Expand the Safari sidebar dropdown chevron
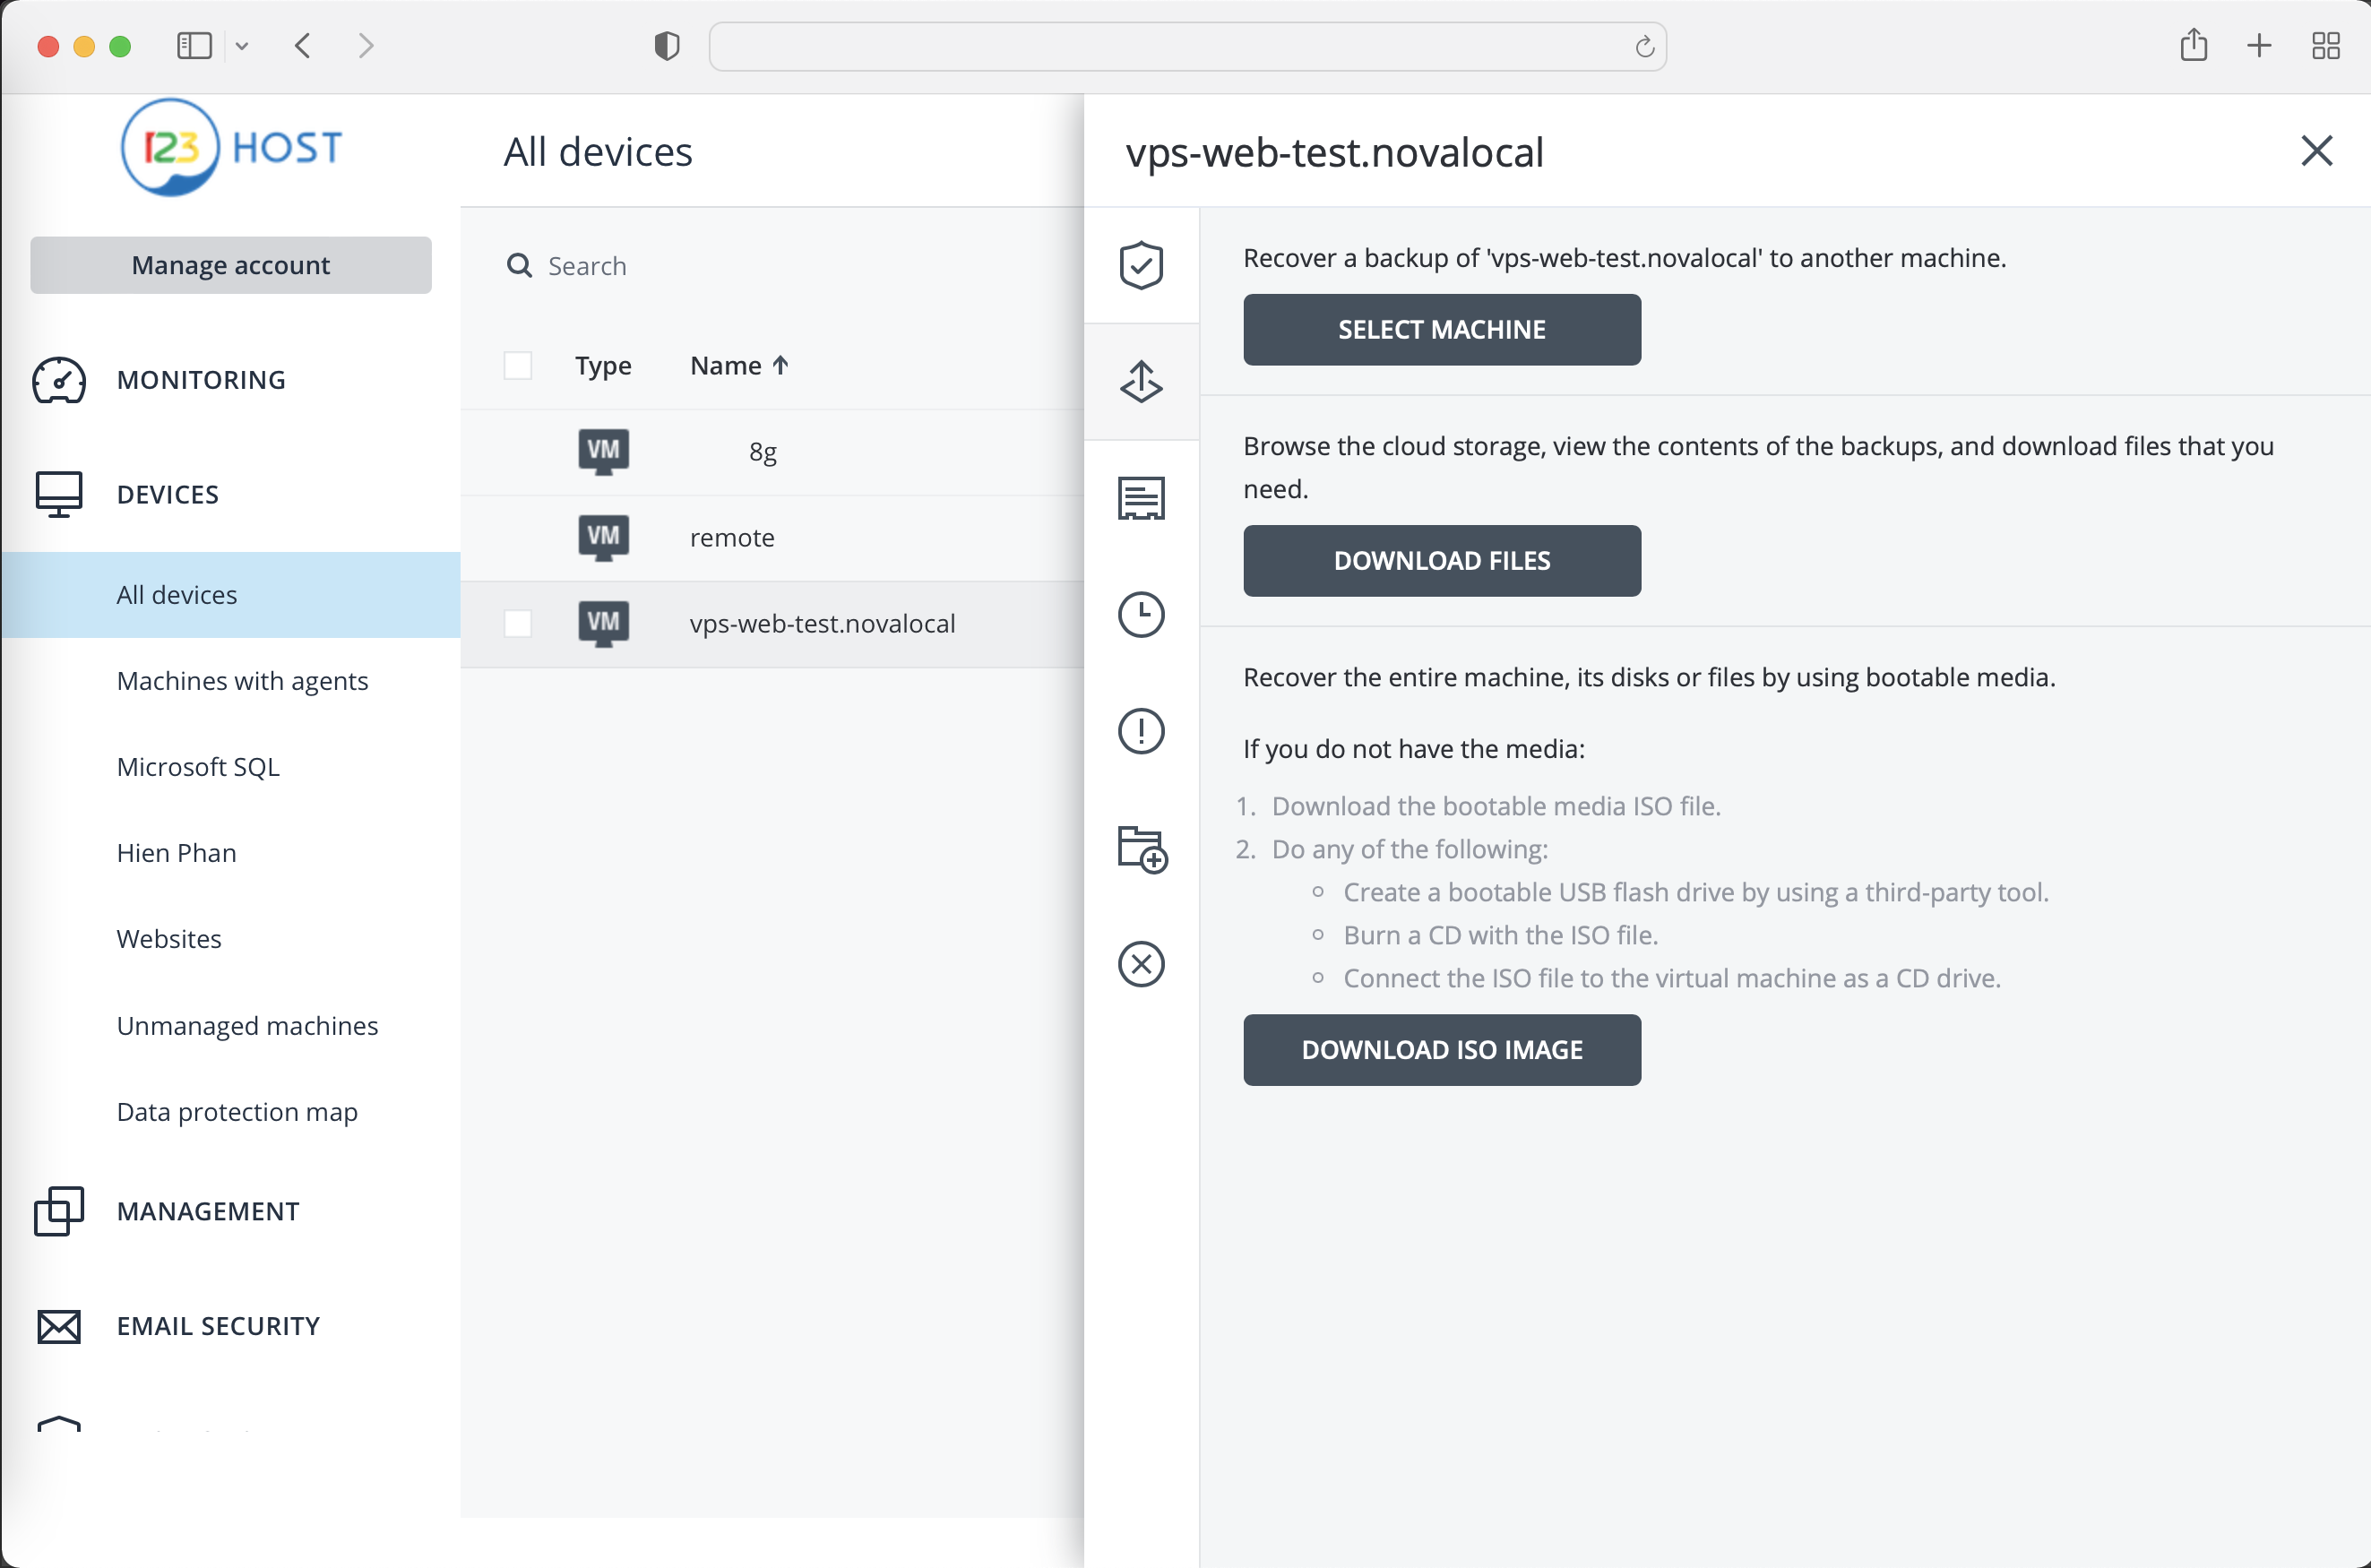Image resolution: width=2371 pixels, height=1568 pixels. pyautogui.click(x=242, y=46)
